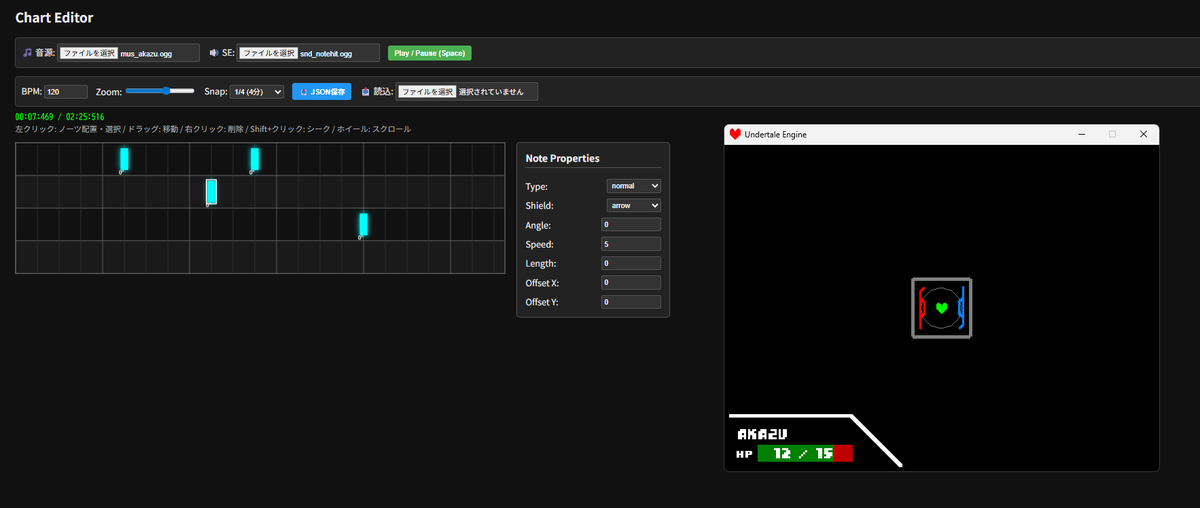Open the Shield dropdown showing arrow
Image resolution: width=1200 pixels, height=508 pixels.
634,205
